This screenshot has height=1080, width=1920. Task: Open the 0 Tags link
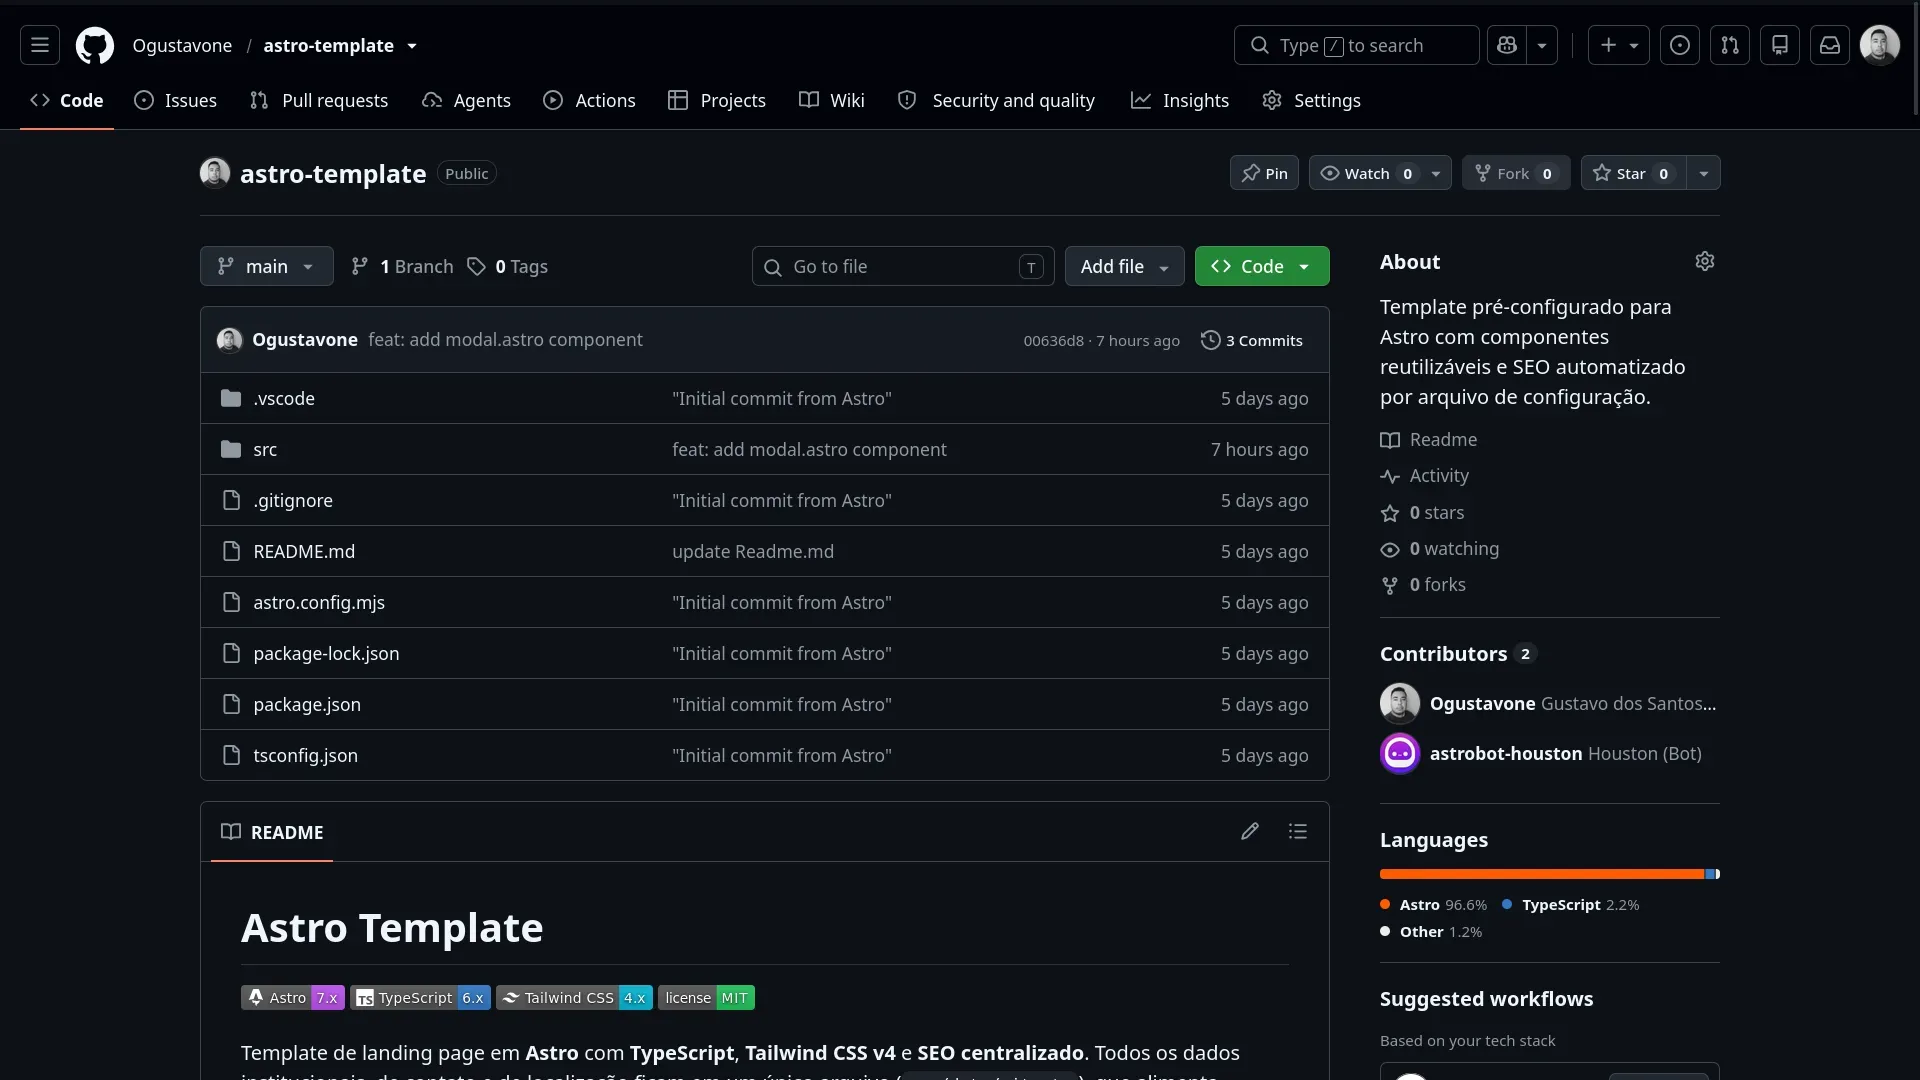point(508,266)
